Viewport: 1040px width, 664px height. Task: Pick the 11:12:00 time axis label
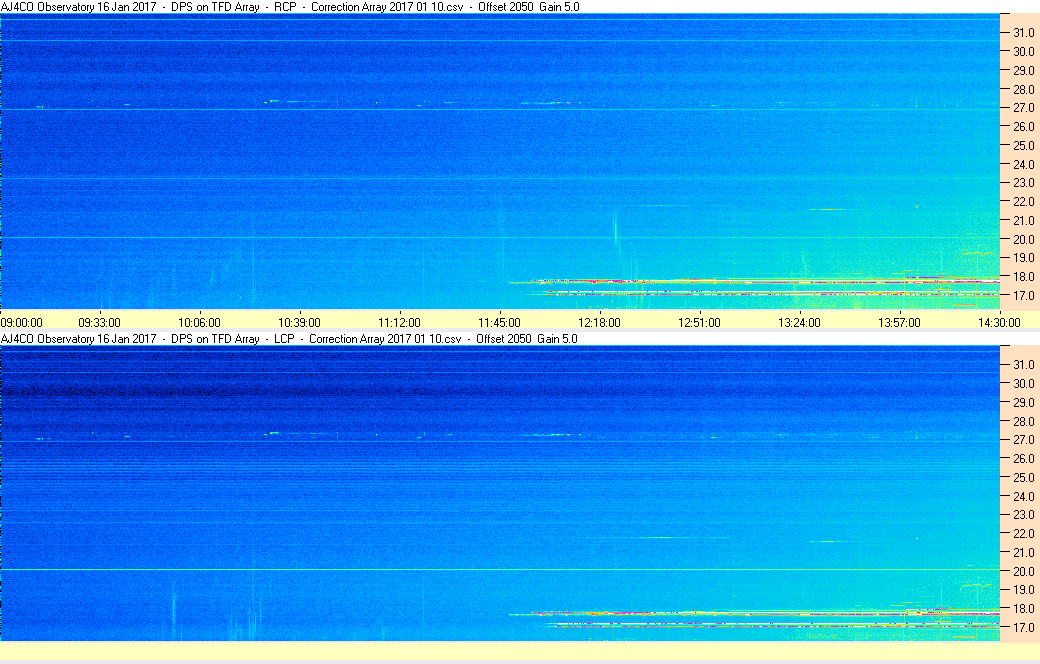pos(399,322)
